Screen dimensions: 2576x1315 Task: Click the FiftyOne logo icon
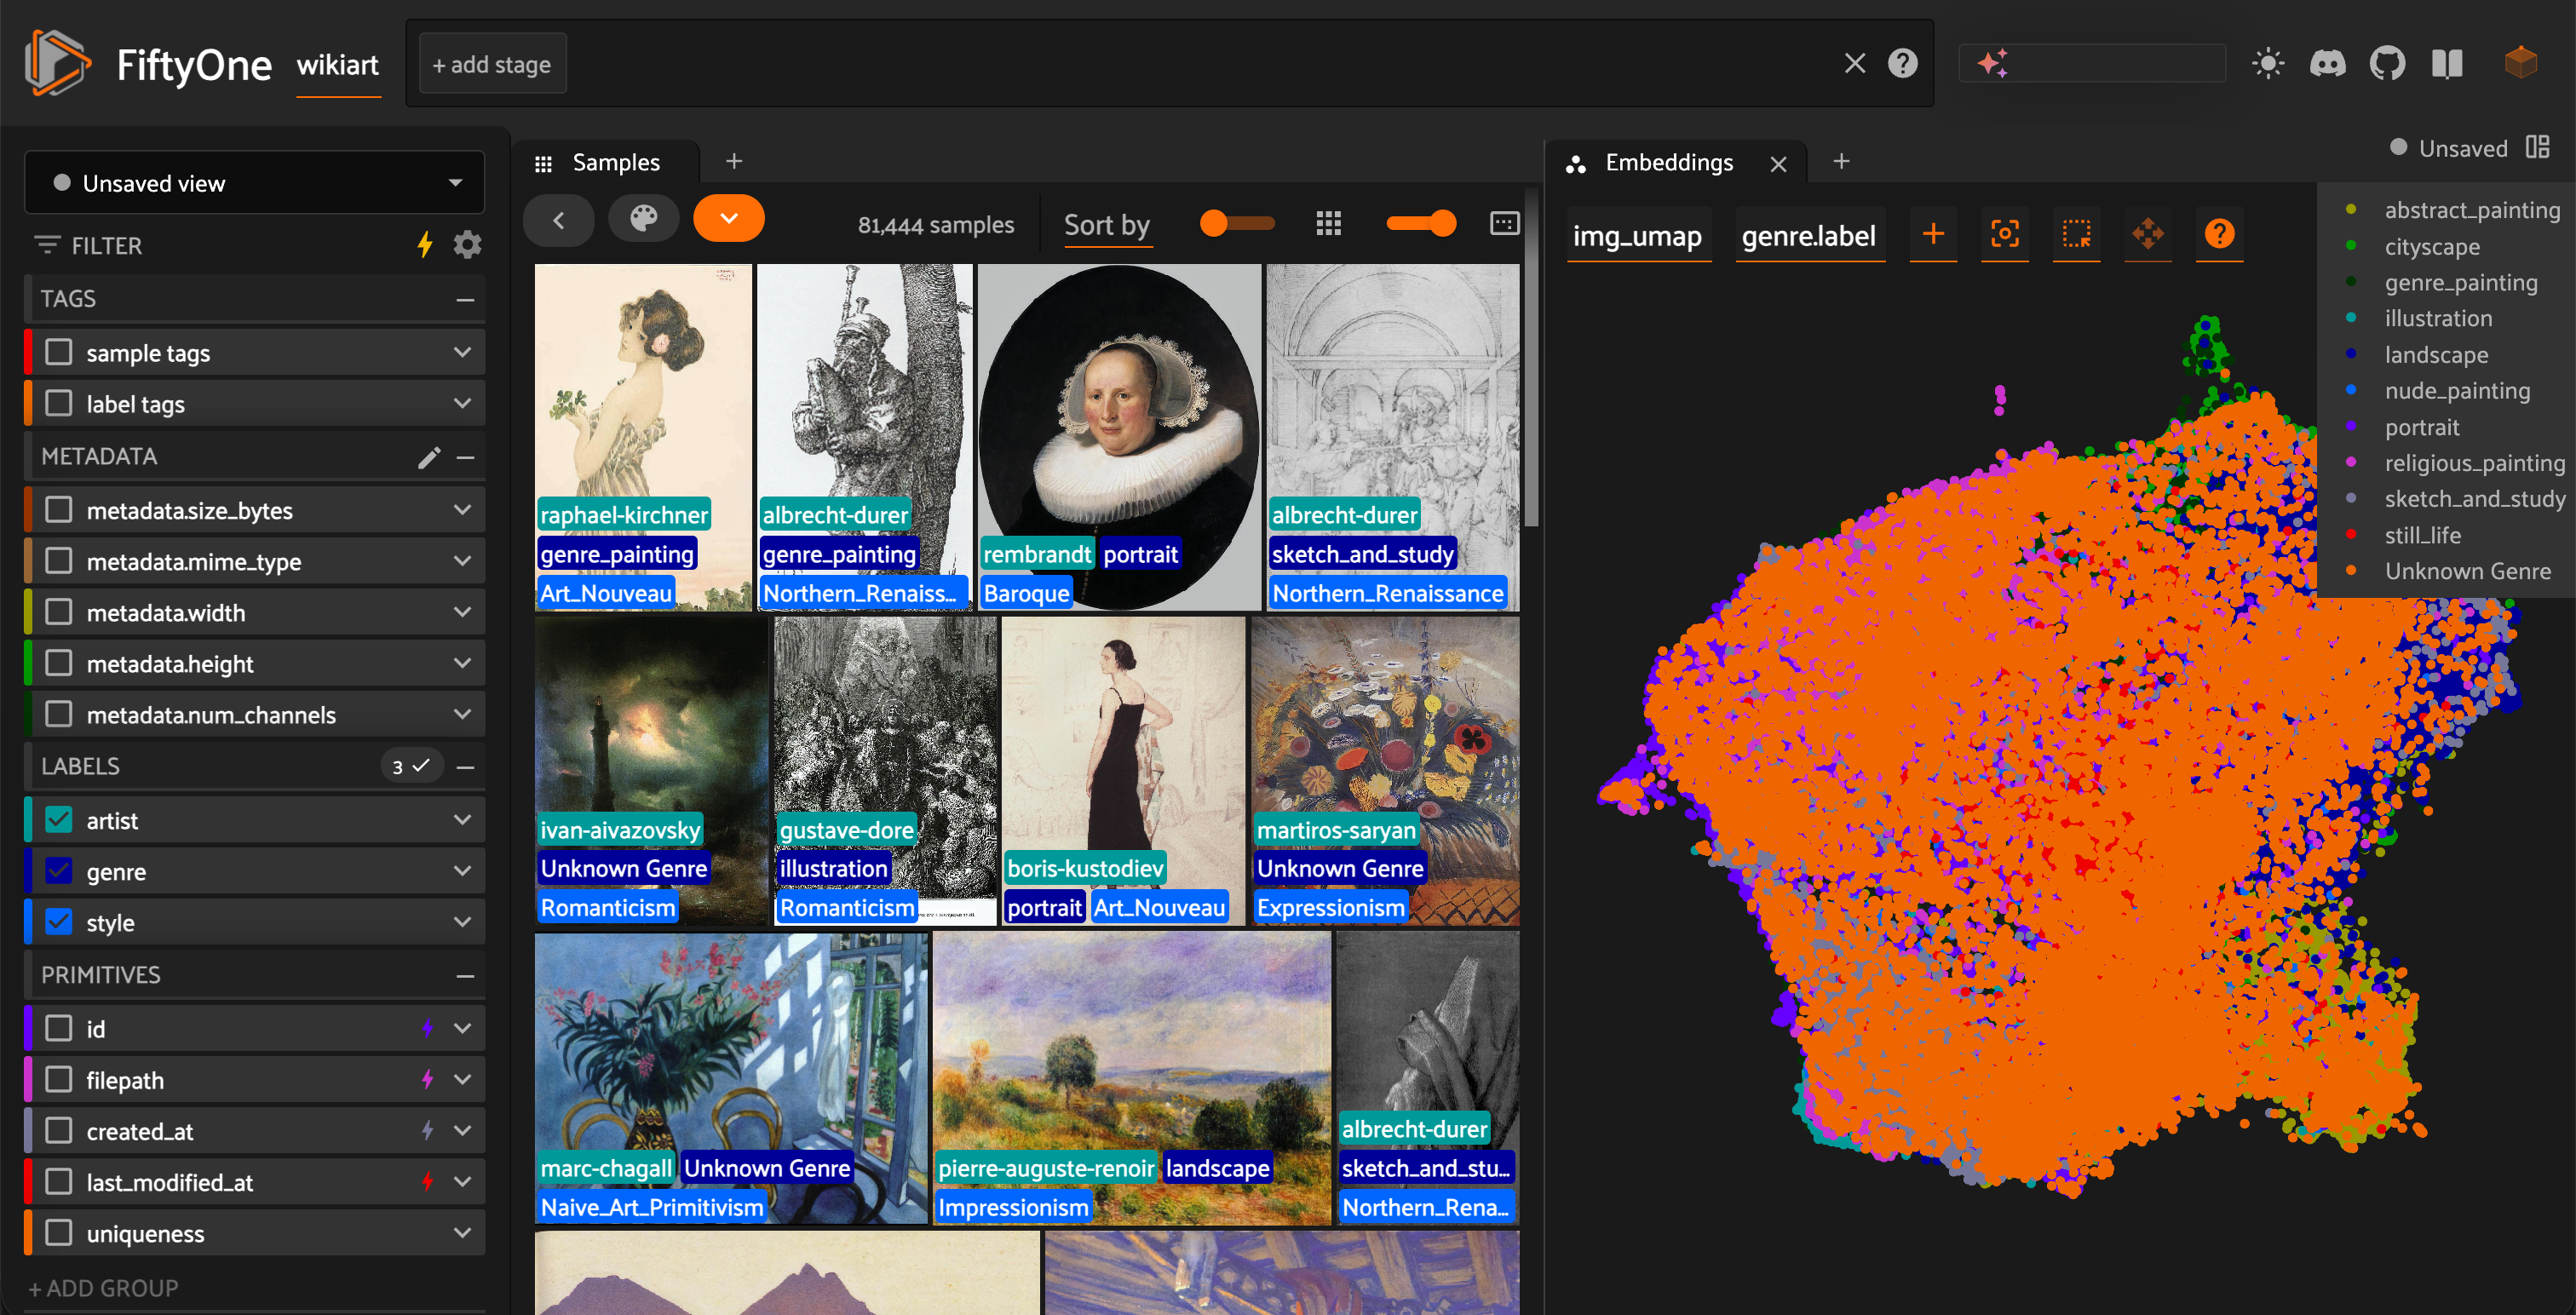[57, 63]
